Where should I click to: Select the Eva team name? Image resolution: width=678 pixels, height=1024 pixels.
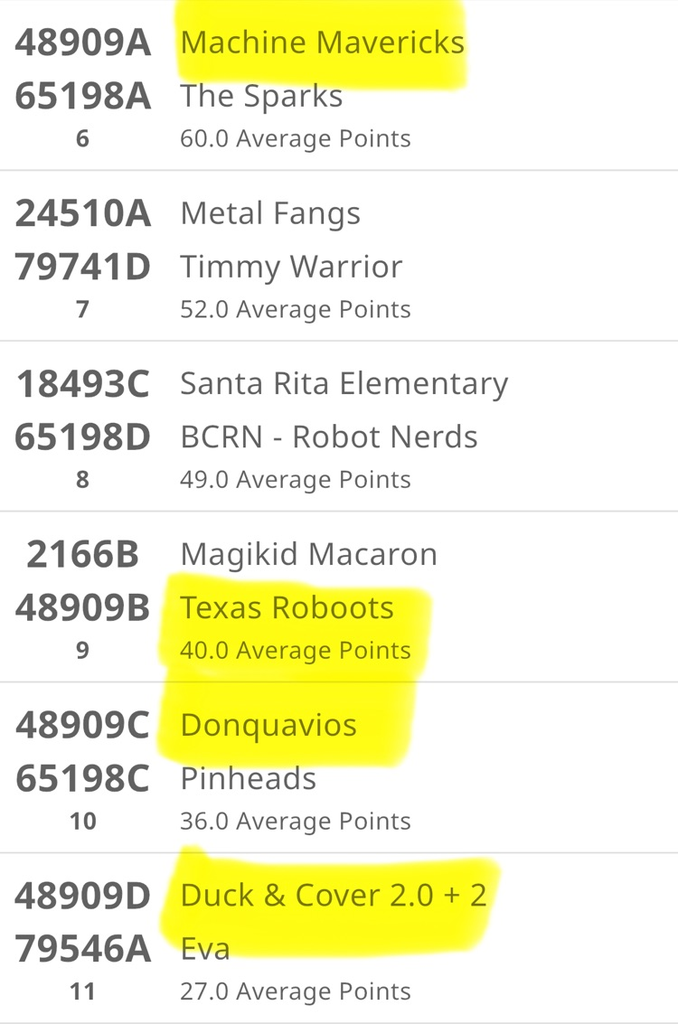(x=205, y=948)
